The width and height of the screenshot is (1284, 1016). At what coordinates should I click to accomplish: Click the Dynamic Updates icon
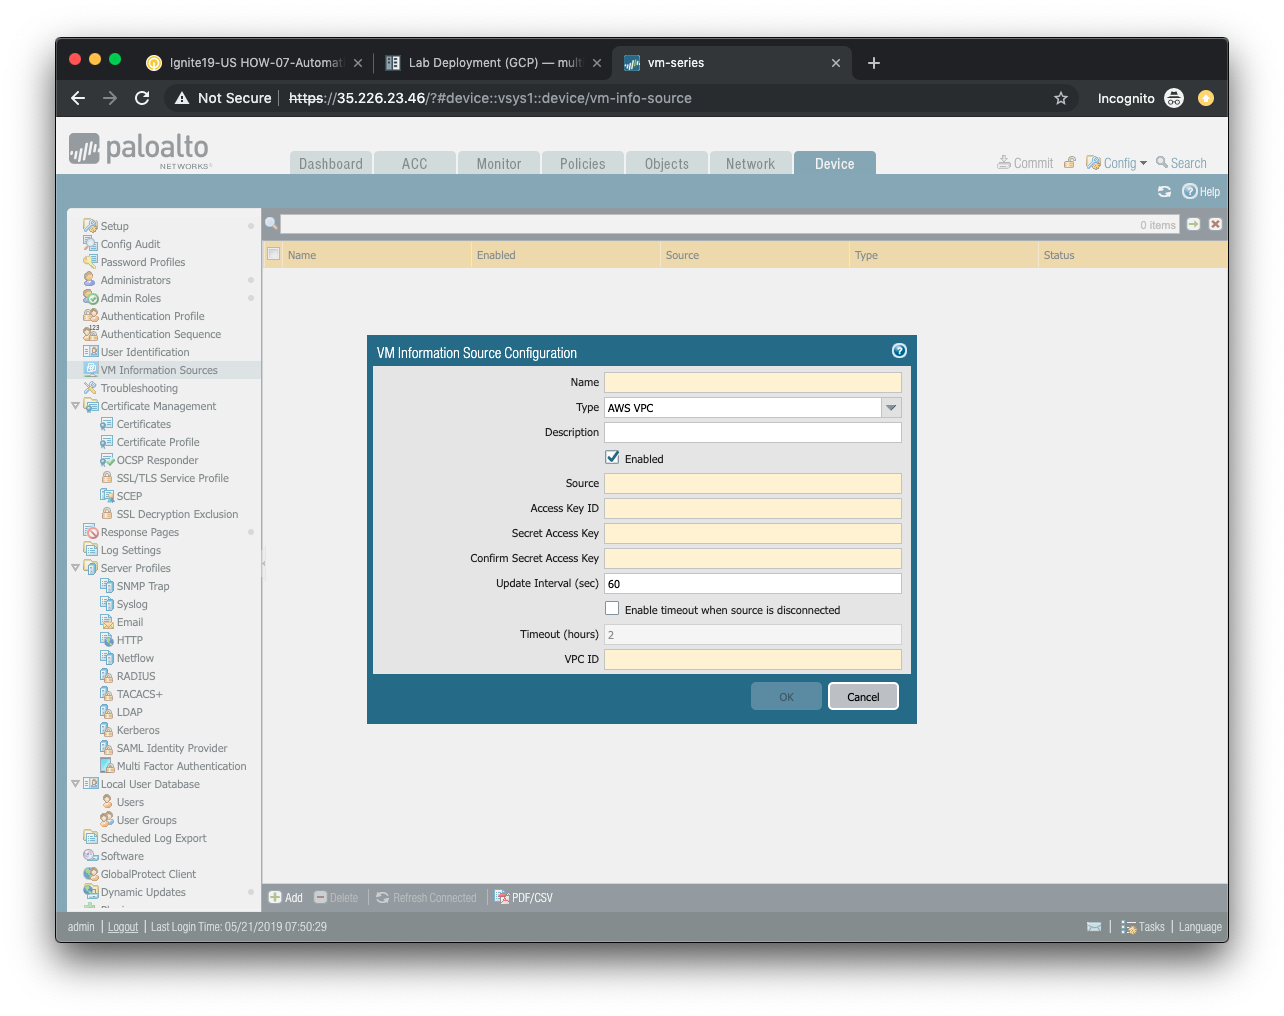coord(90,892)
